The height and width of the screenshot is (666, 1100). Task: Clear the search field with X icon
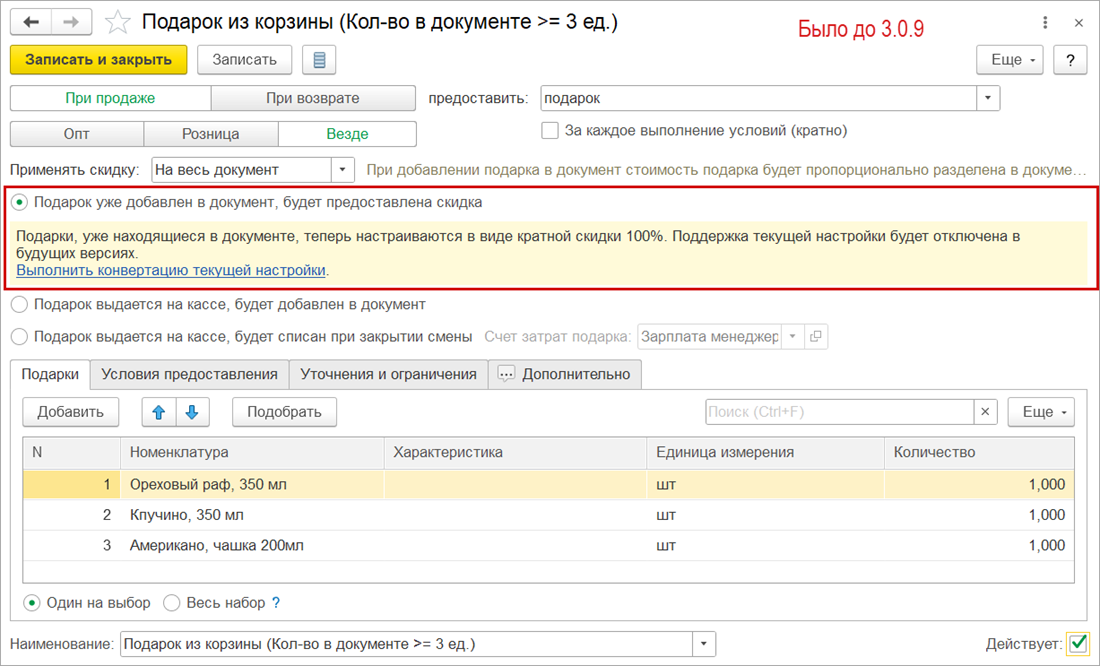(986, 411)
